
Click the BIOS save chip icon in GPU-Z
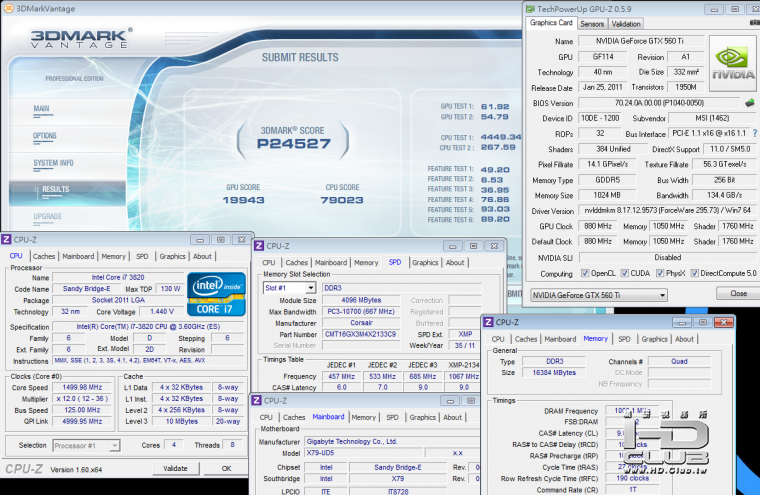749,102
